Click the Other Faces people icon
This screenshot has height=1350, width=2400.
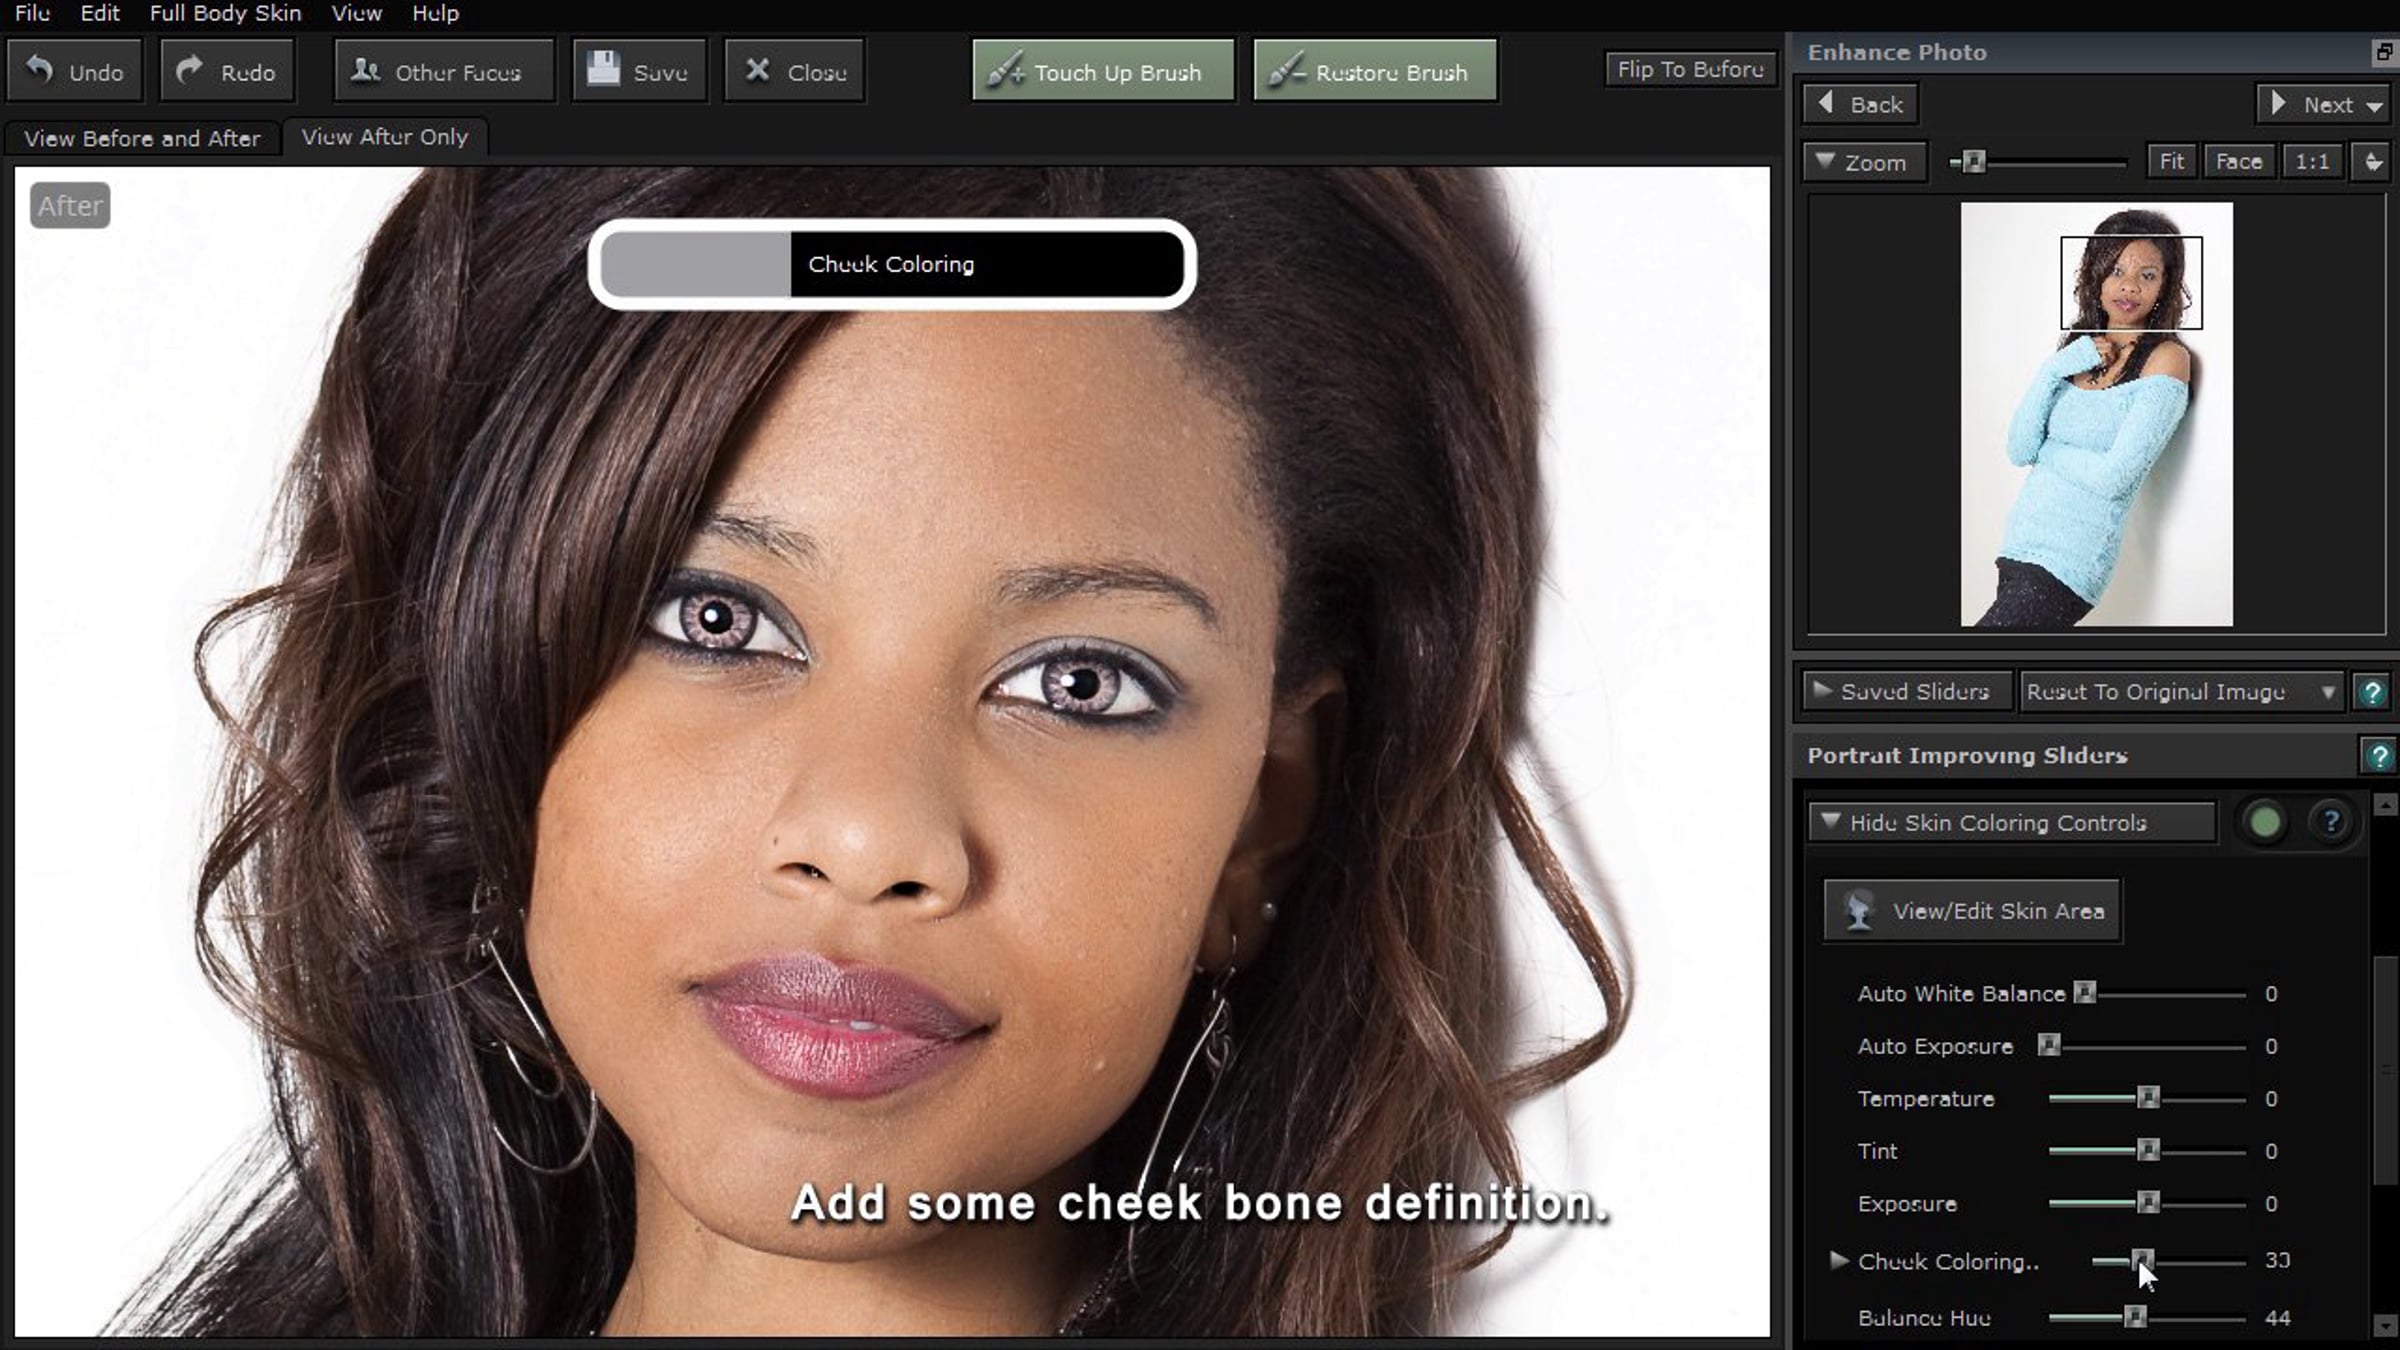[366, 70]
